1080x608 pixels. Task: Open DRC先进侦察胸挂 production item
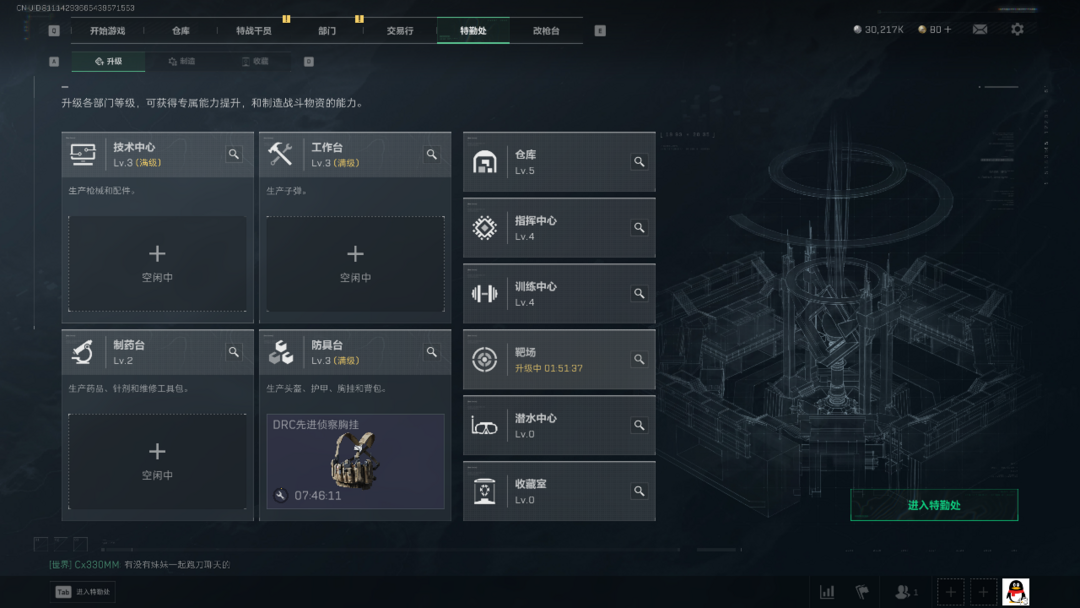[355, 461]
